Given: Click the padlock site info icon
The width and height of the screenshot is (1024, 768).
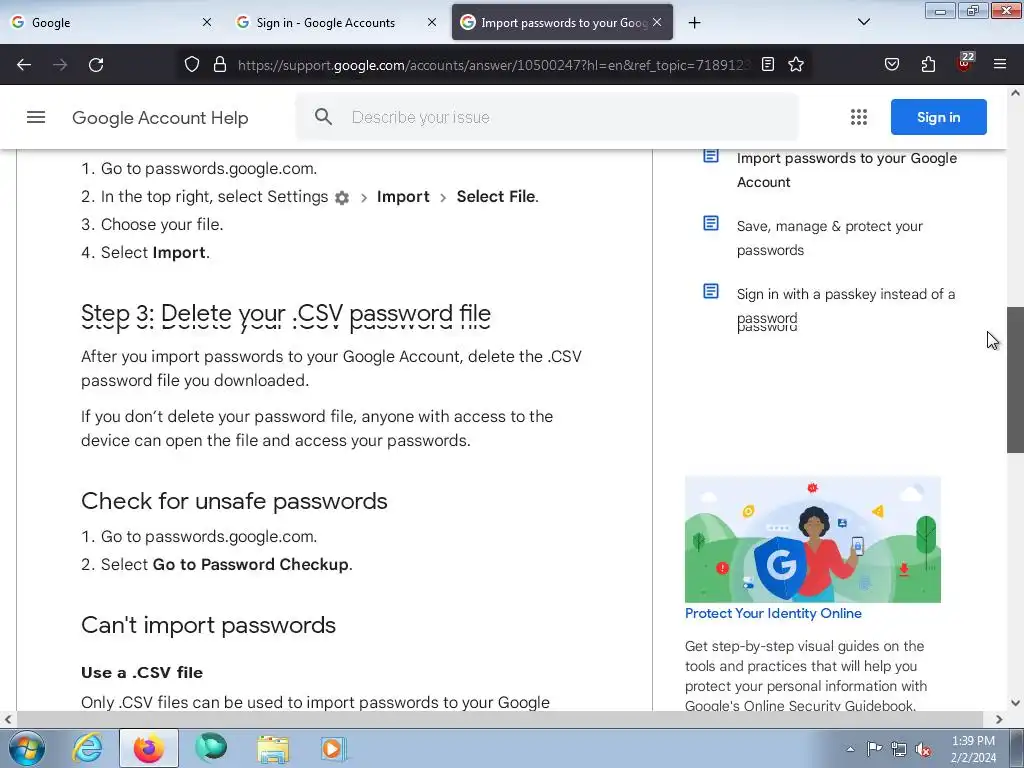Looking at the screenshot, I should 220,65.
